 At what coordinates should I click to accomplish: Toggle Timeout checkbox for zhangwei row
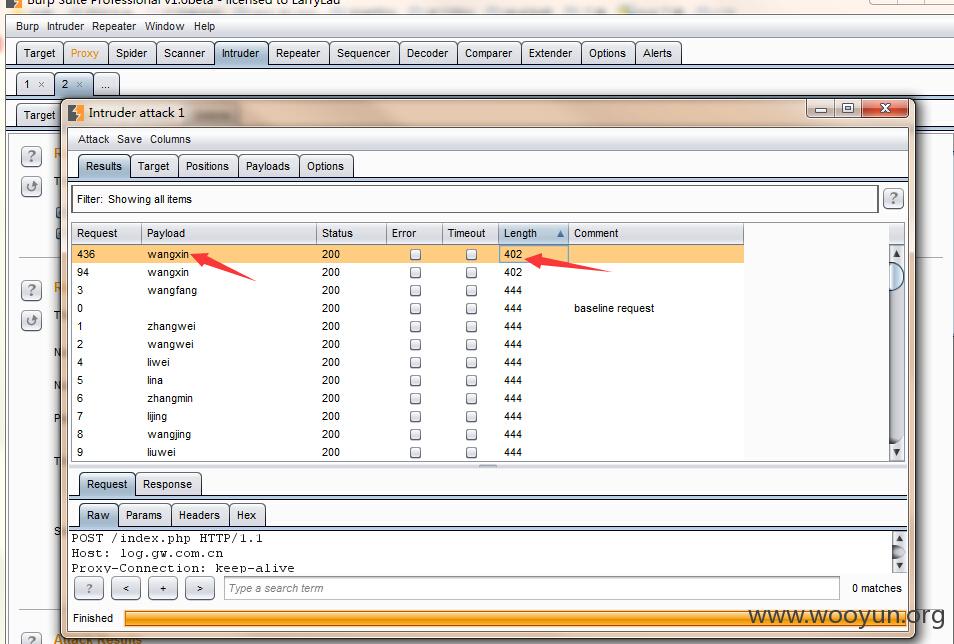click(472, 326)
